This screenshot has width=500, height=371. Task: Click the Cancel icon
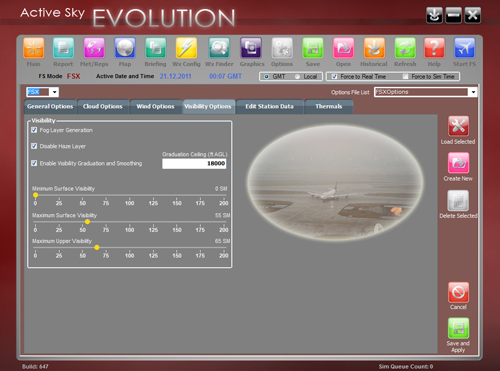458,293
